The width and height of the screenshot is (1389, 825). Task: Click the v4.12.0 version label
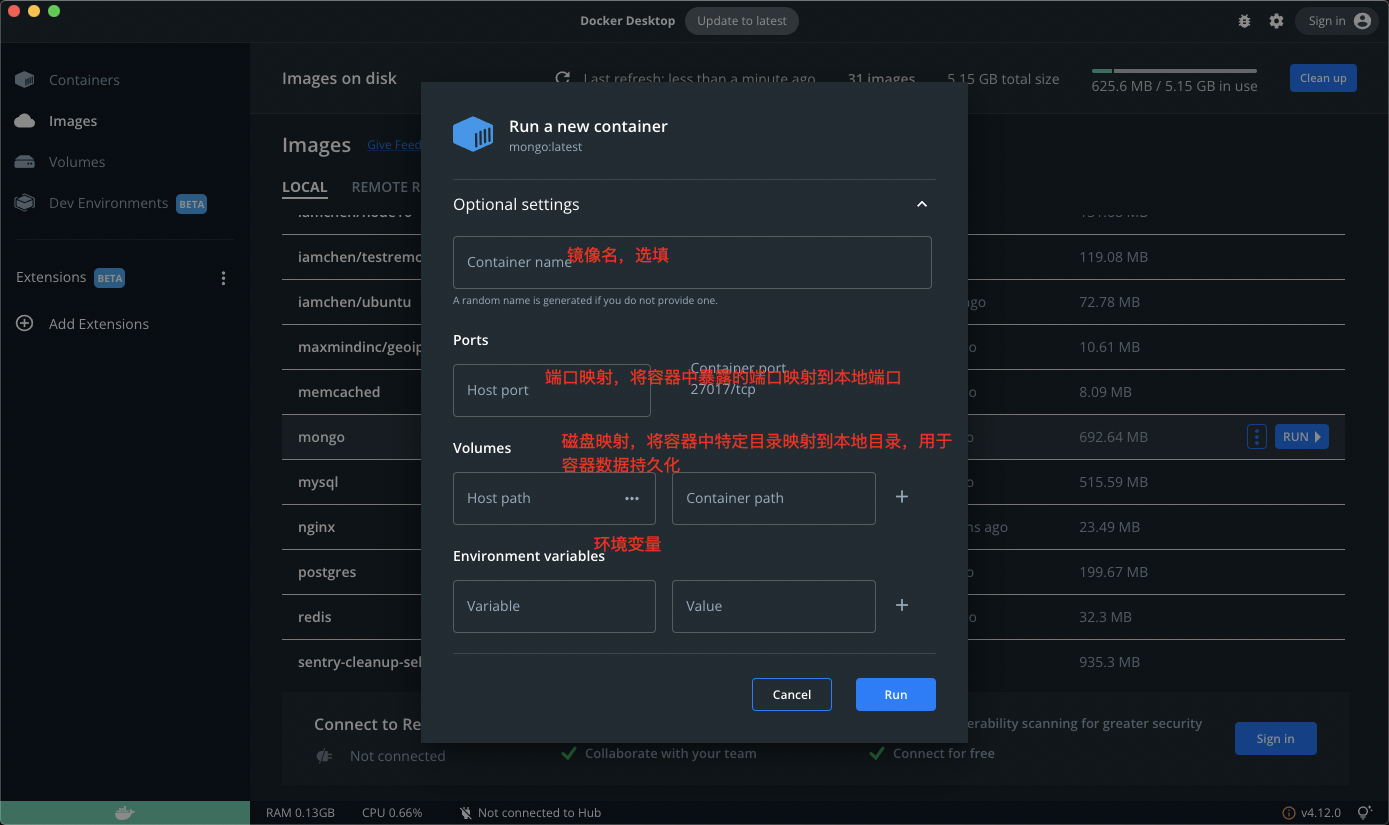click(x=1321, y=813)
